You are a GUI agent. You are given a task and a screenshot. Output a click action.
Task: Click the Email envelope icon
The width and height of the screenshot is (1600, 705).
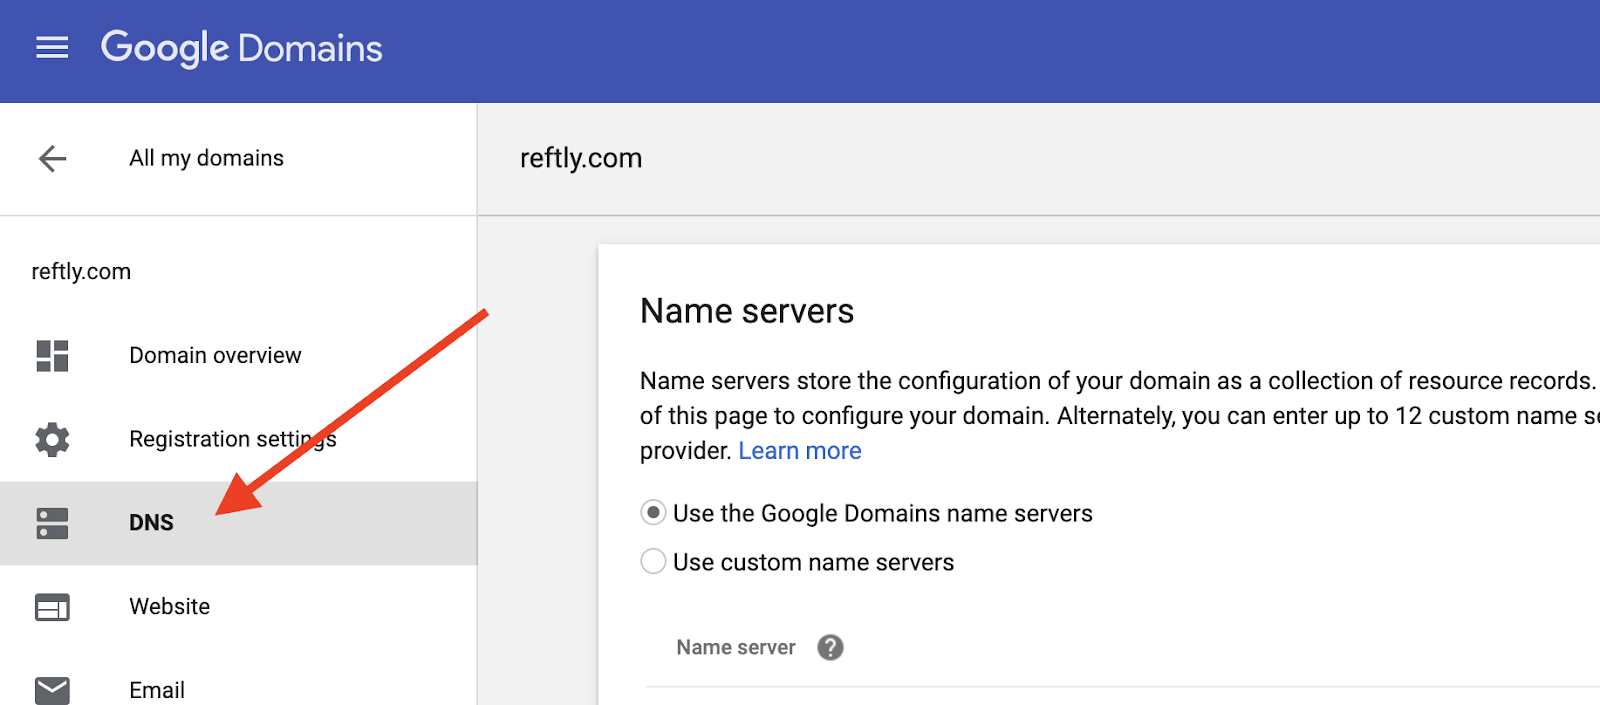[x=52, y=690]
